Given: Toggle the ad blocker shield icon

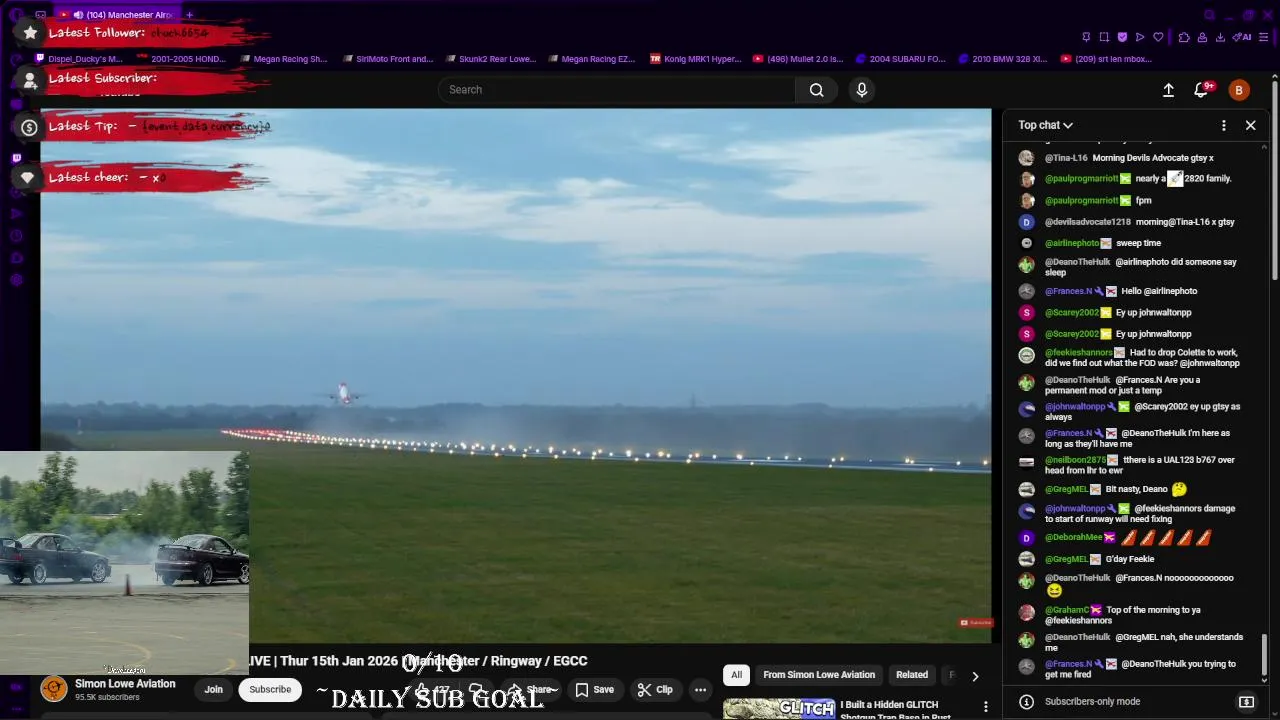Looking at the screenshot, I should (x=1122, y=37).
